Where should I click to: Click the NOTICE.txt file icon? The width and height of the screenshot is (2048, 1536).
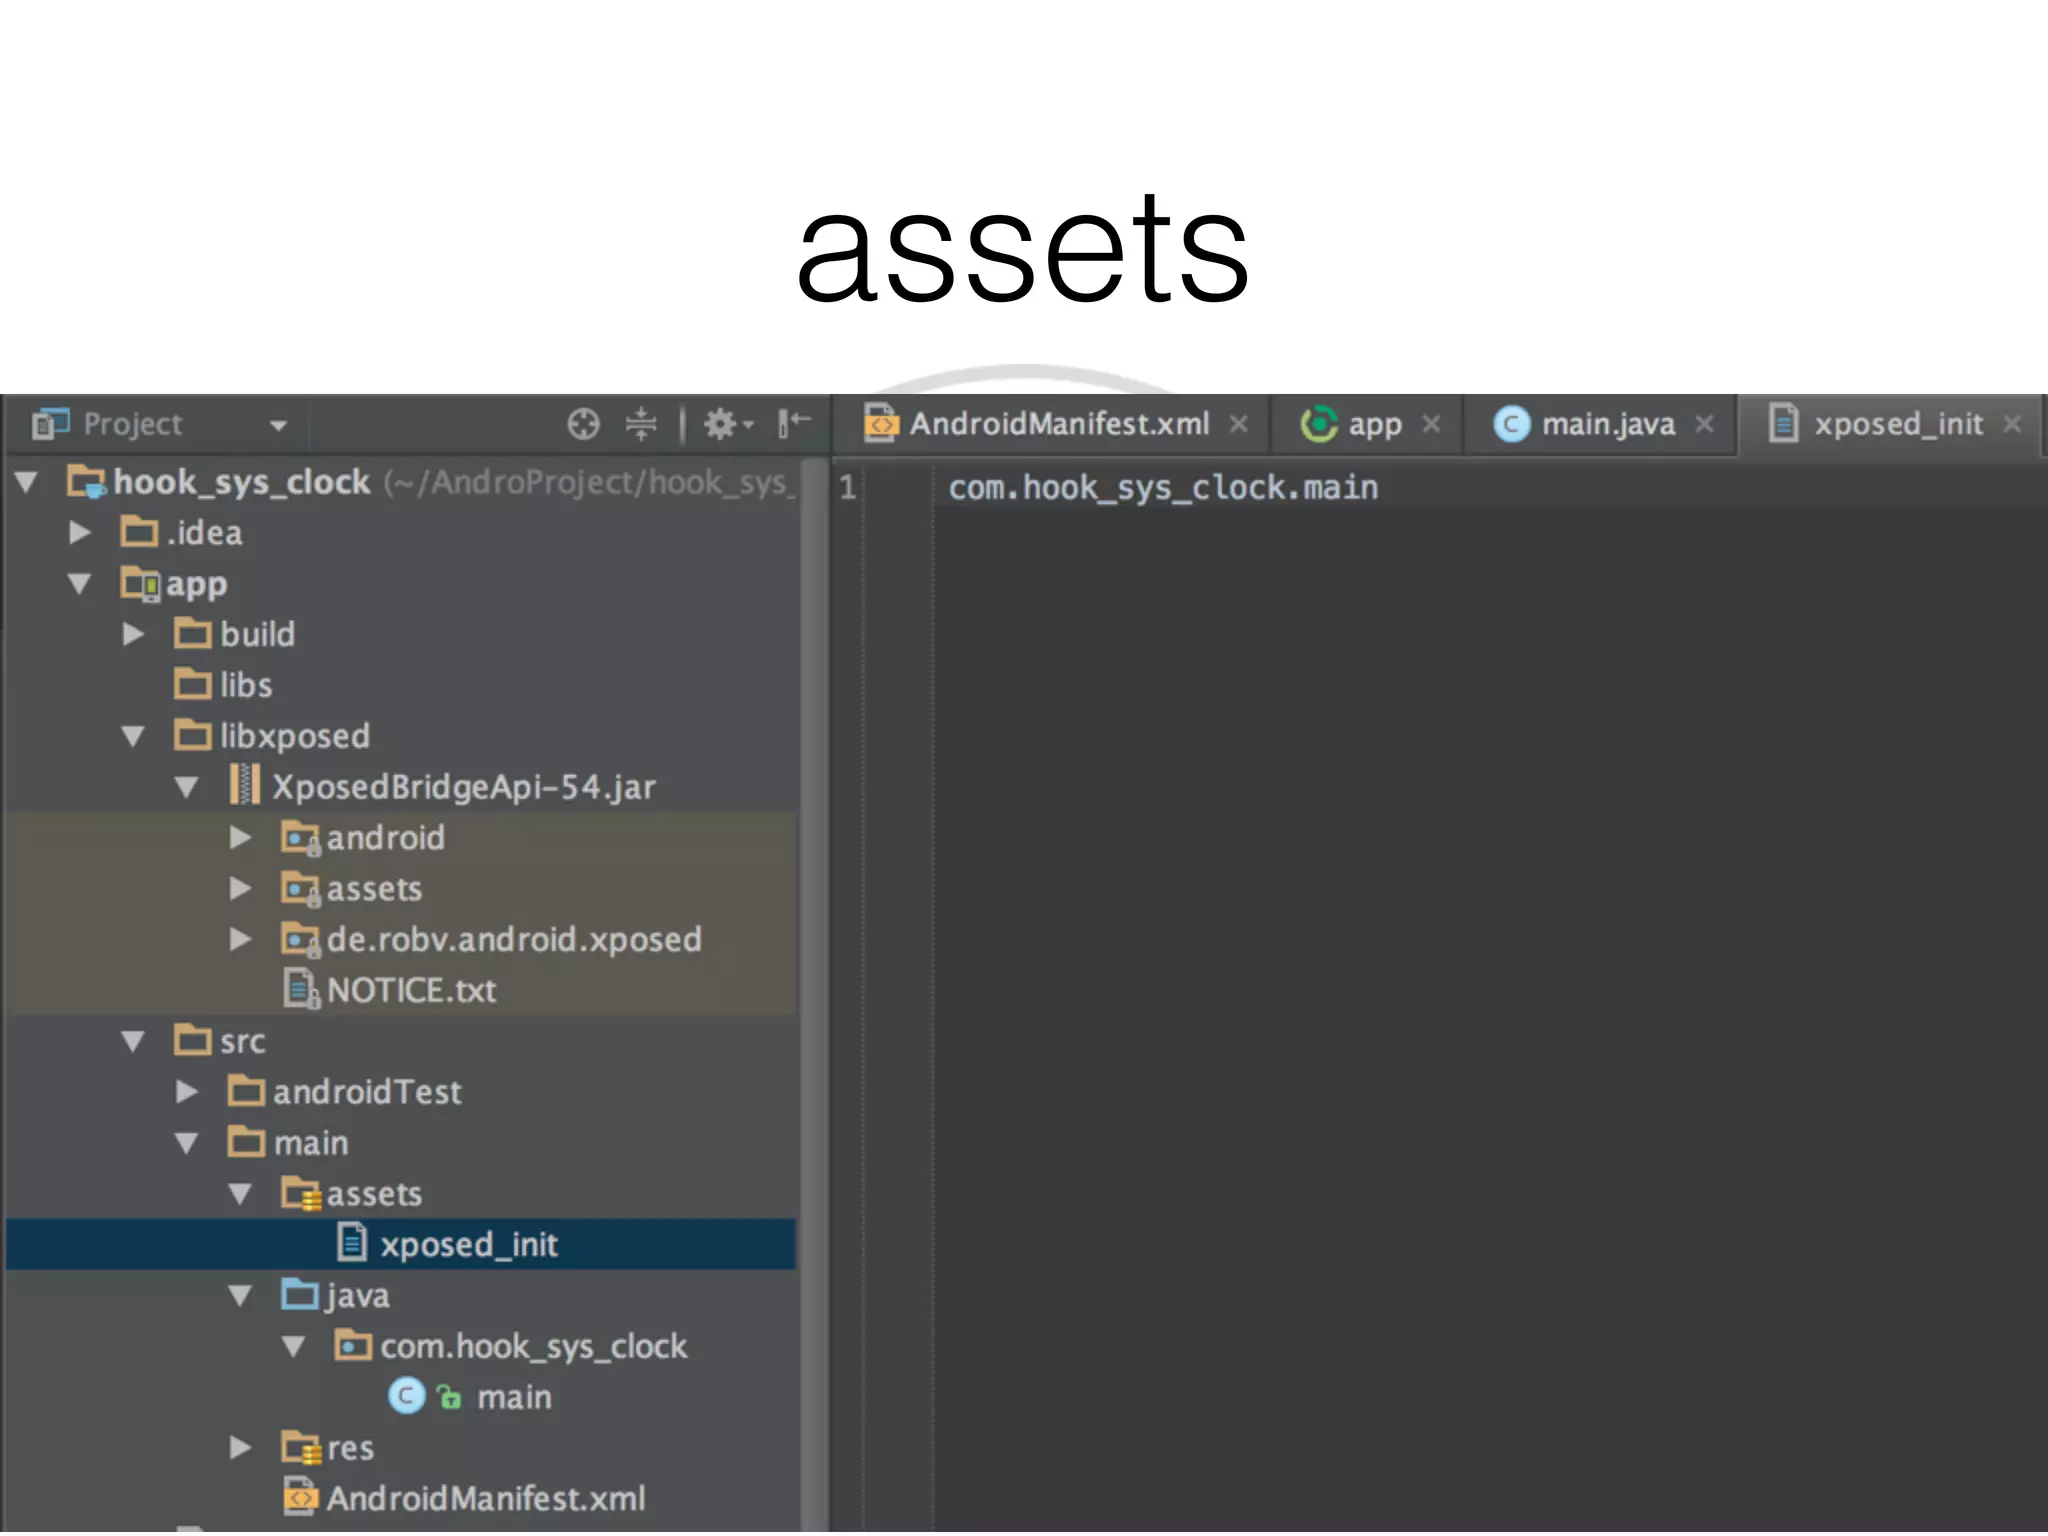301,989
